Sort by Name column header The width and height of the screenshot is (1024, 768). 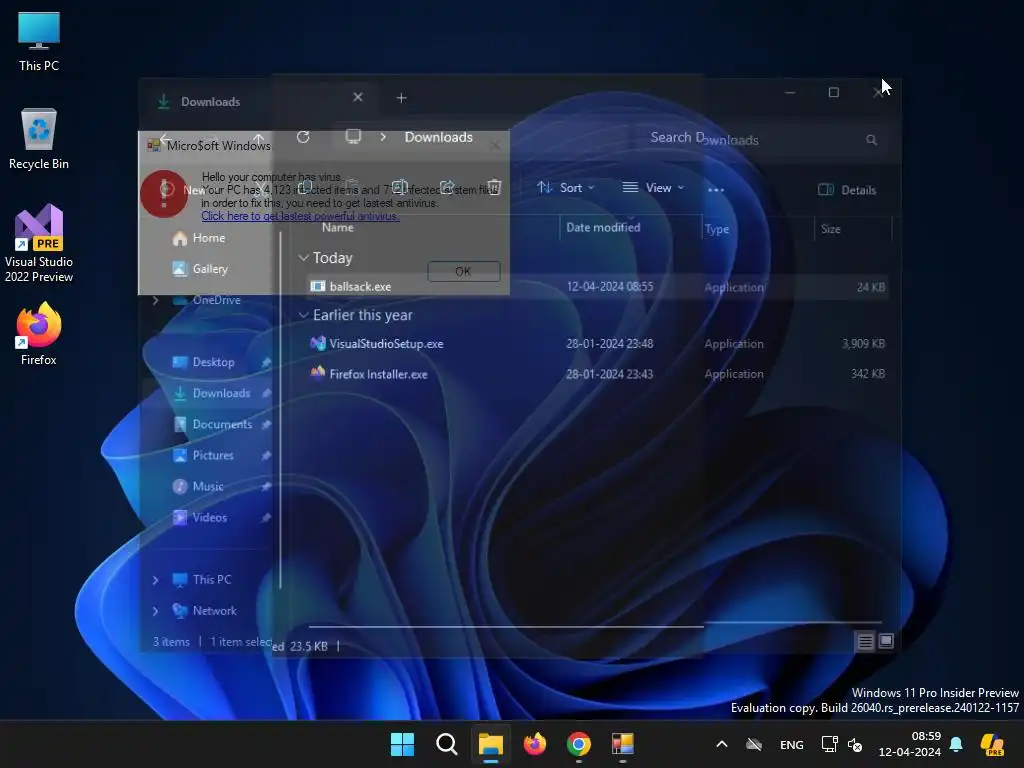338,227
